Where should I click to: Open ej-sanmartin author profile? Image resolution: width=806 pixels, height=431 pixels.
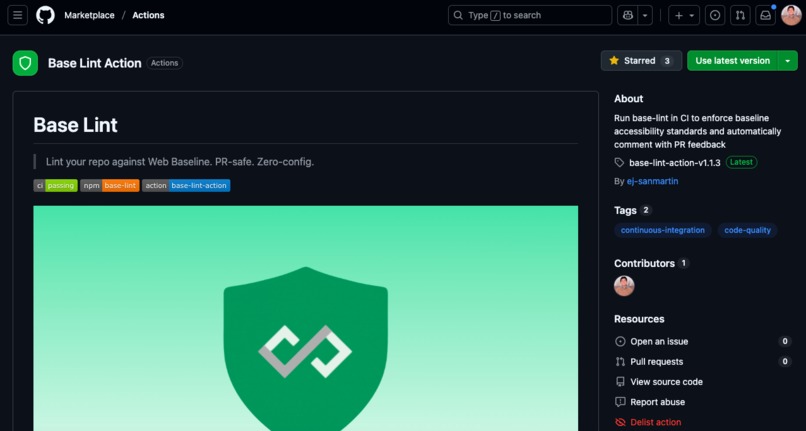(652, 181)
